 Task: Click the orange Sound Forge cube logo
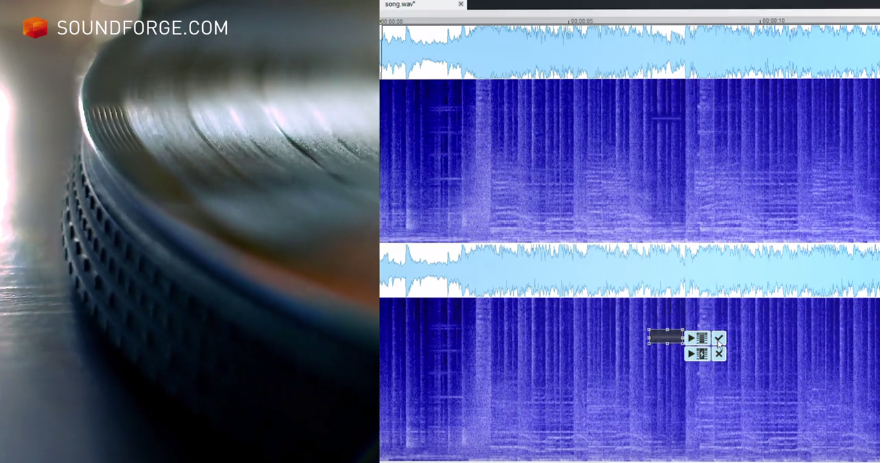[x=35, y=28]
